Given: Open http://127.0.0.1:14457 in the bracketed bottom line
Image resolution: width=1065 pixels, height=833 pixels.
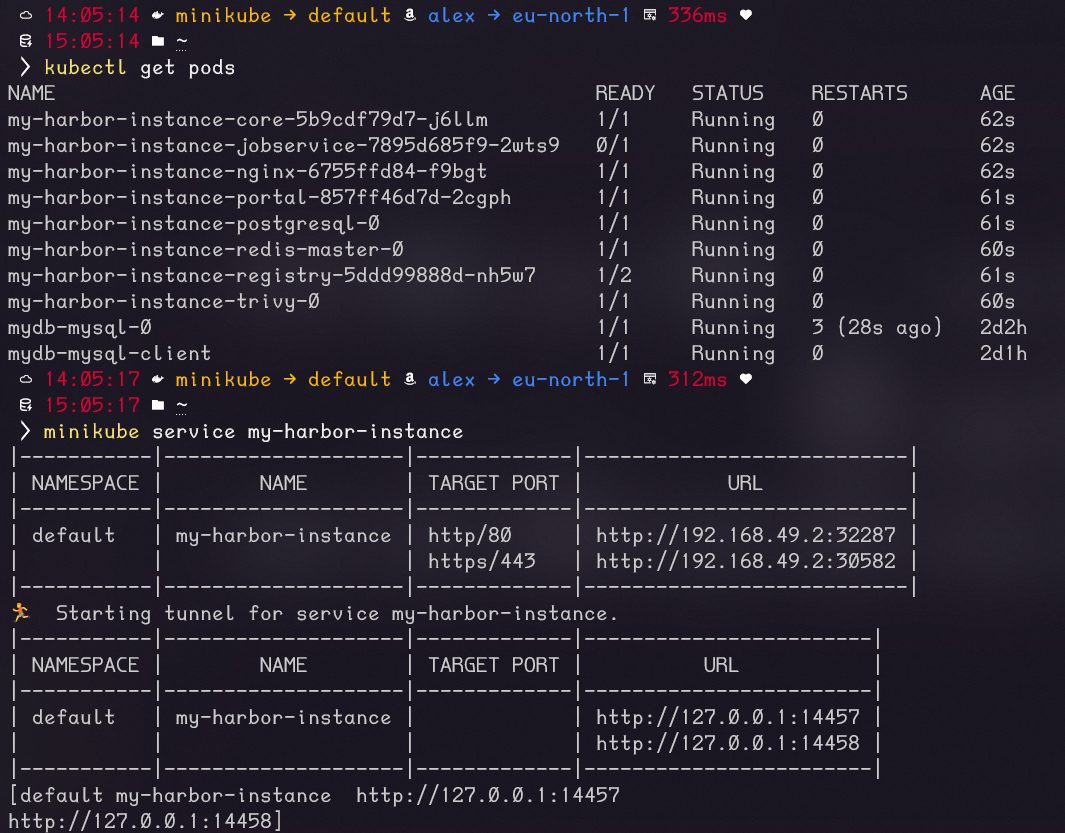Looking at the screenshot, I should (488, 795).
